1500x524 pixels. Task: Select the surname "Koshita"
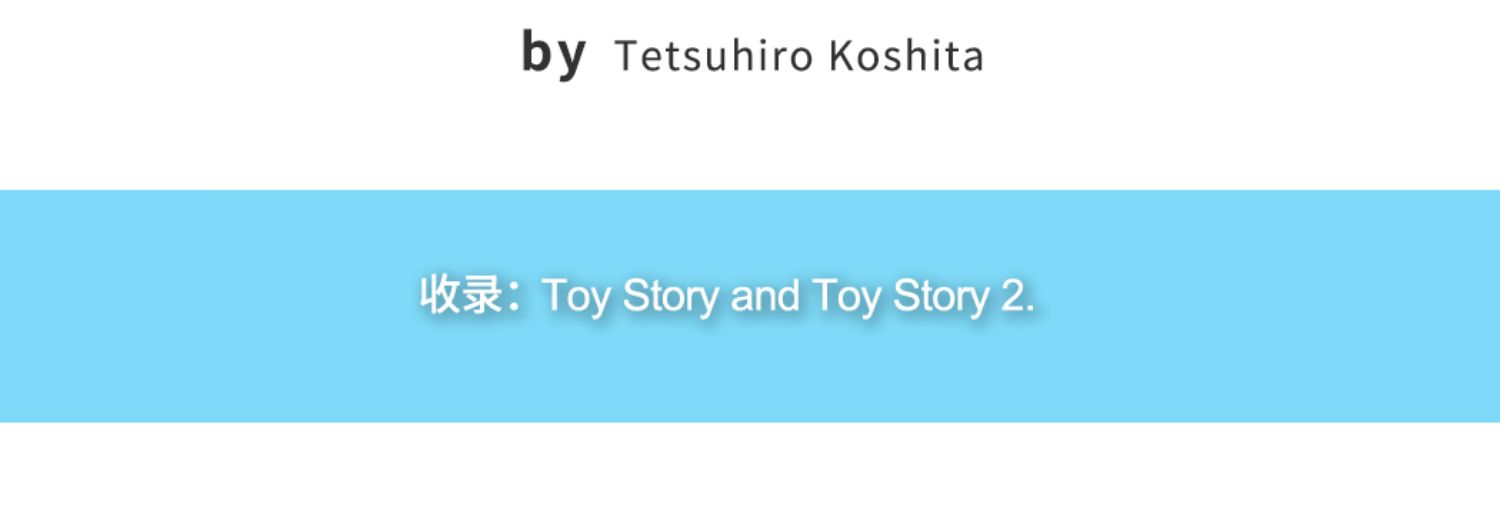(x=905, y=57)
